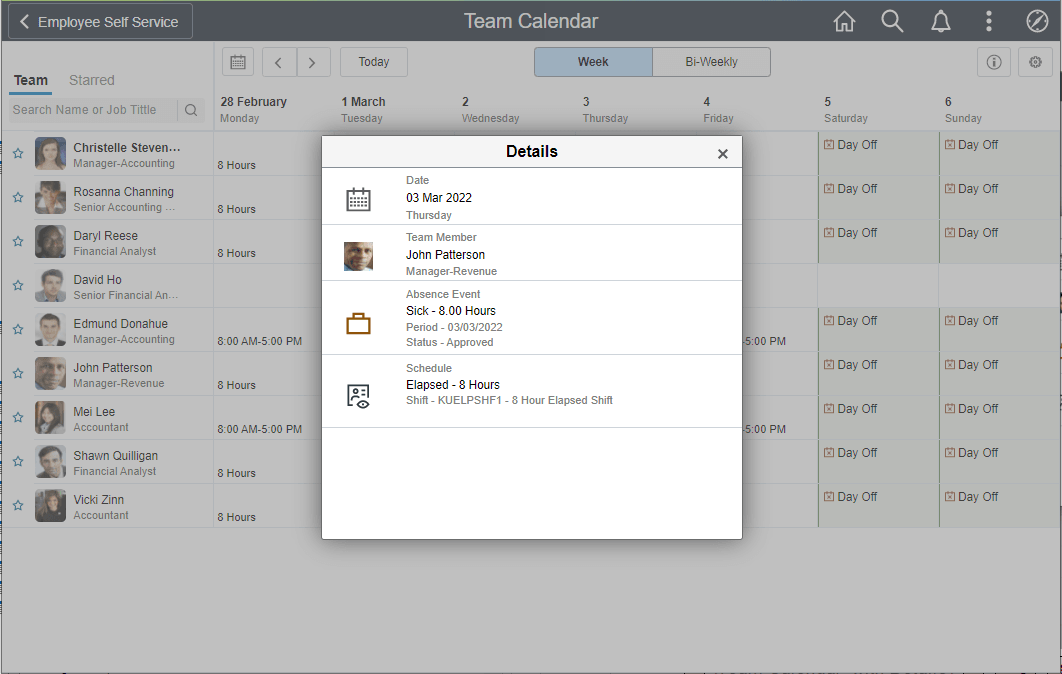Toggle the star next to Vicki Zinn
This screenshot has height=674, width=1062.
click(x=18, y=505)
